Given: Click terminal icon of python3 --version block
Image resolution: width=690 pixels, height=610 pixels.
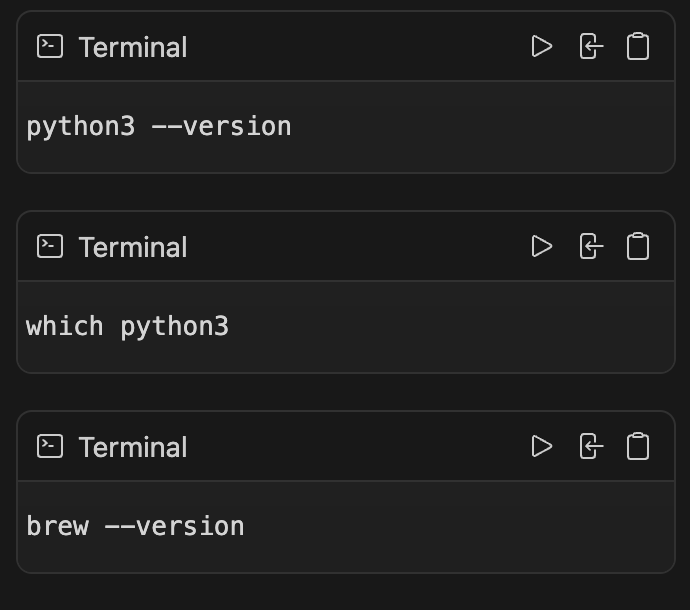Looking at the screenshot, I should pyautogui.click(x=50, y=46).
